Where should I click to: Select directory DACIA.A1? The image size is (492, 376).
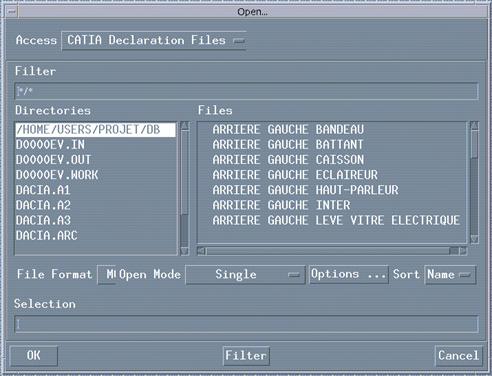tap(95, 190)
